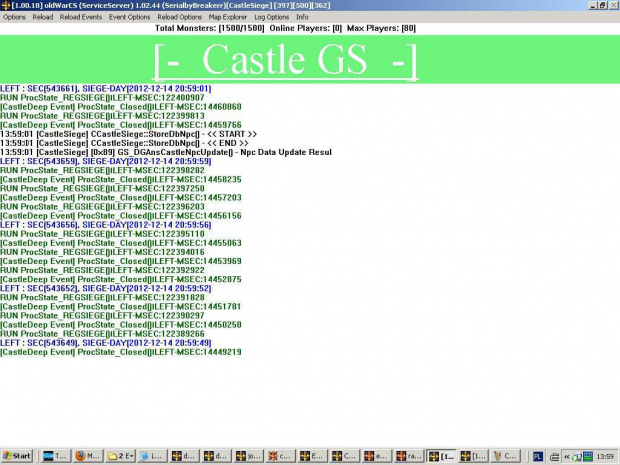Open the Map Explorer menu

[228, 17]
